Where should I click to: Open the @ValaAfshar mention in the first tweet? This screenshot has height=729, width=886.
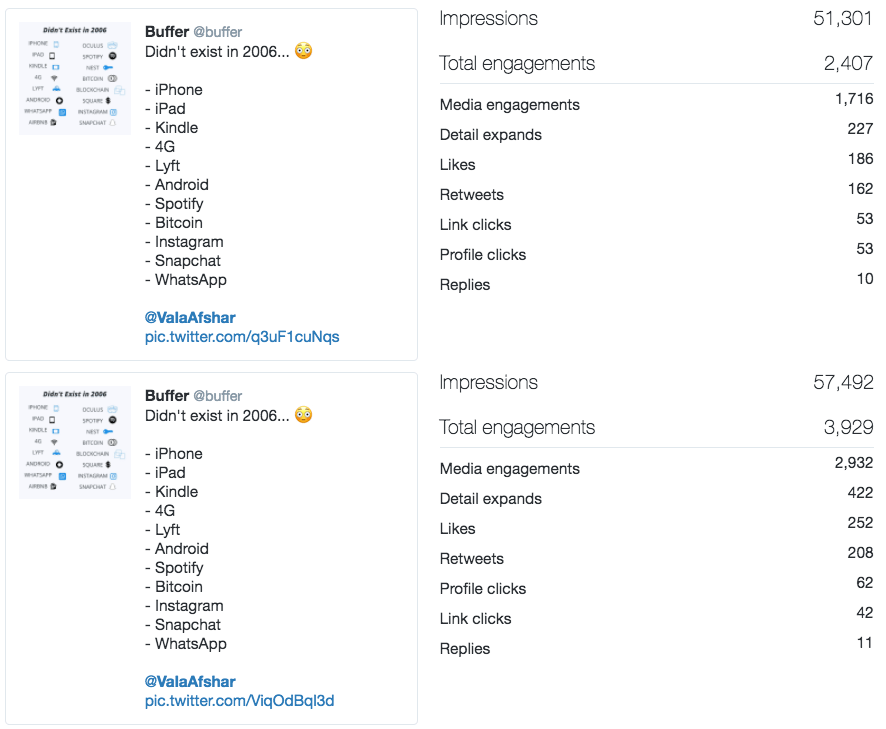tap(189, 317)
